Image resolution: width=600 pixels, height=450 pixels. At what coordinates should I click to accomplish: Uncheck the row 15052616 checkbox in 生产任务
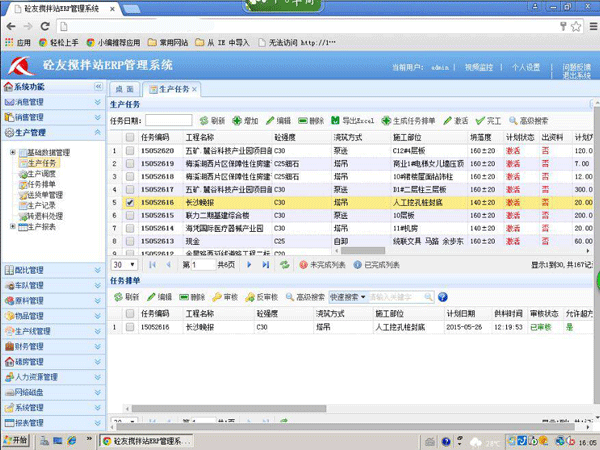(130, 201)
